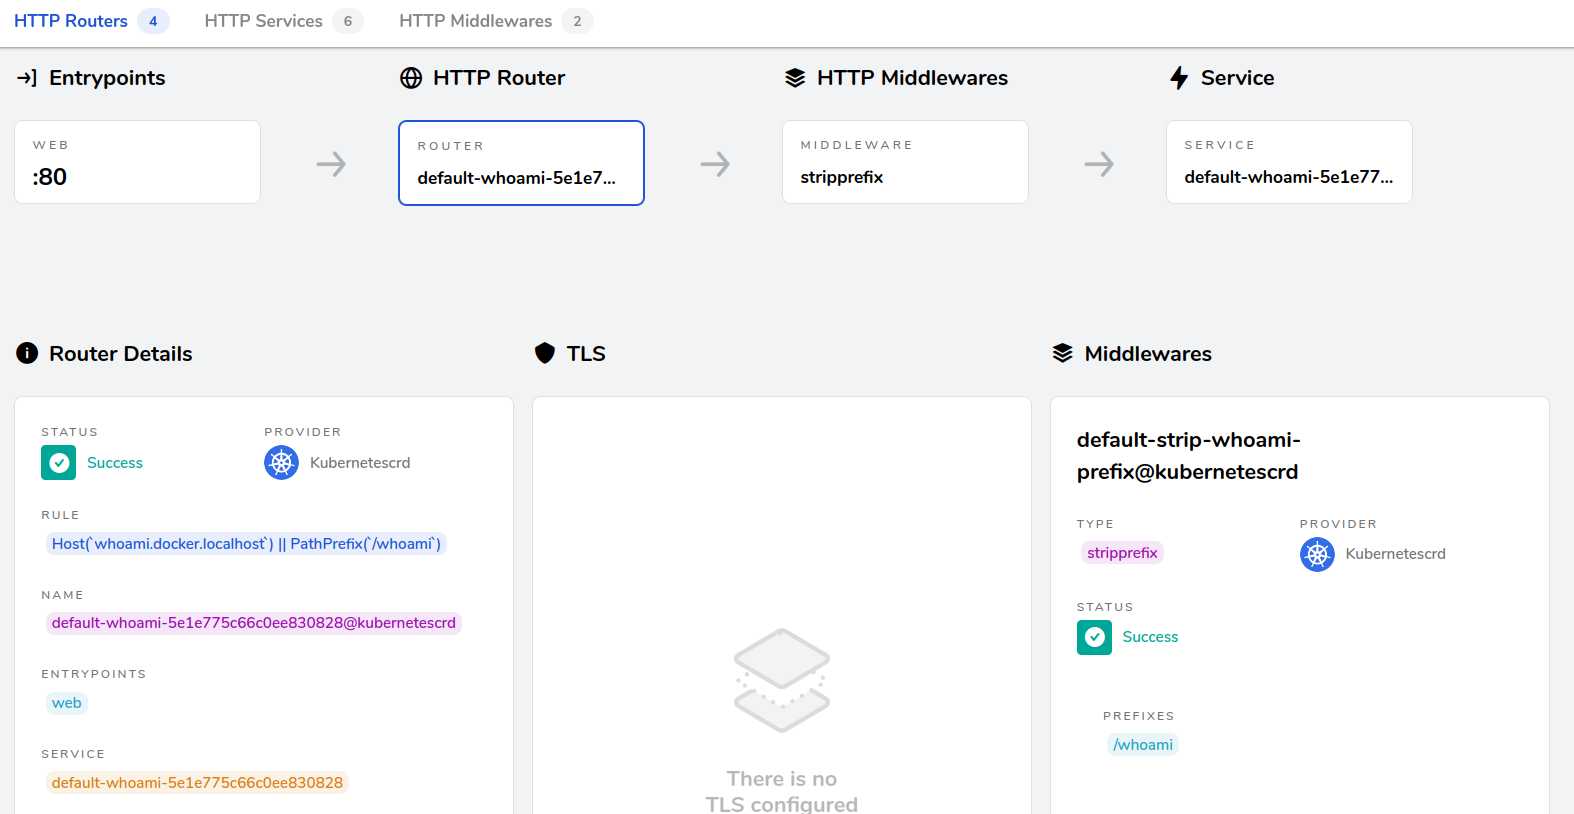Click router status Success text
1574x814 pixels.
[115, 463]
